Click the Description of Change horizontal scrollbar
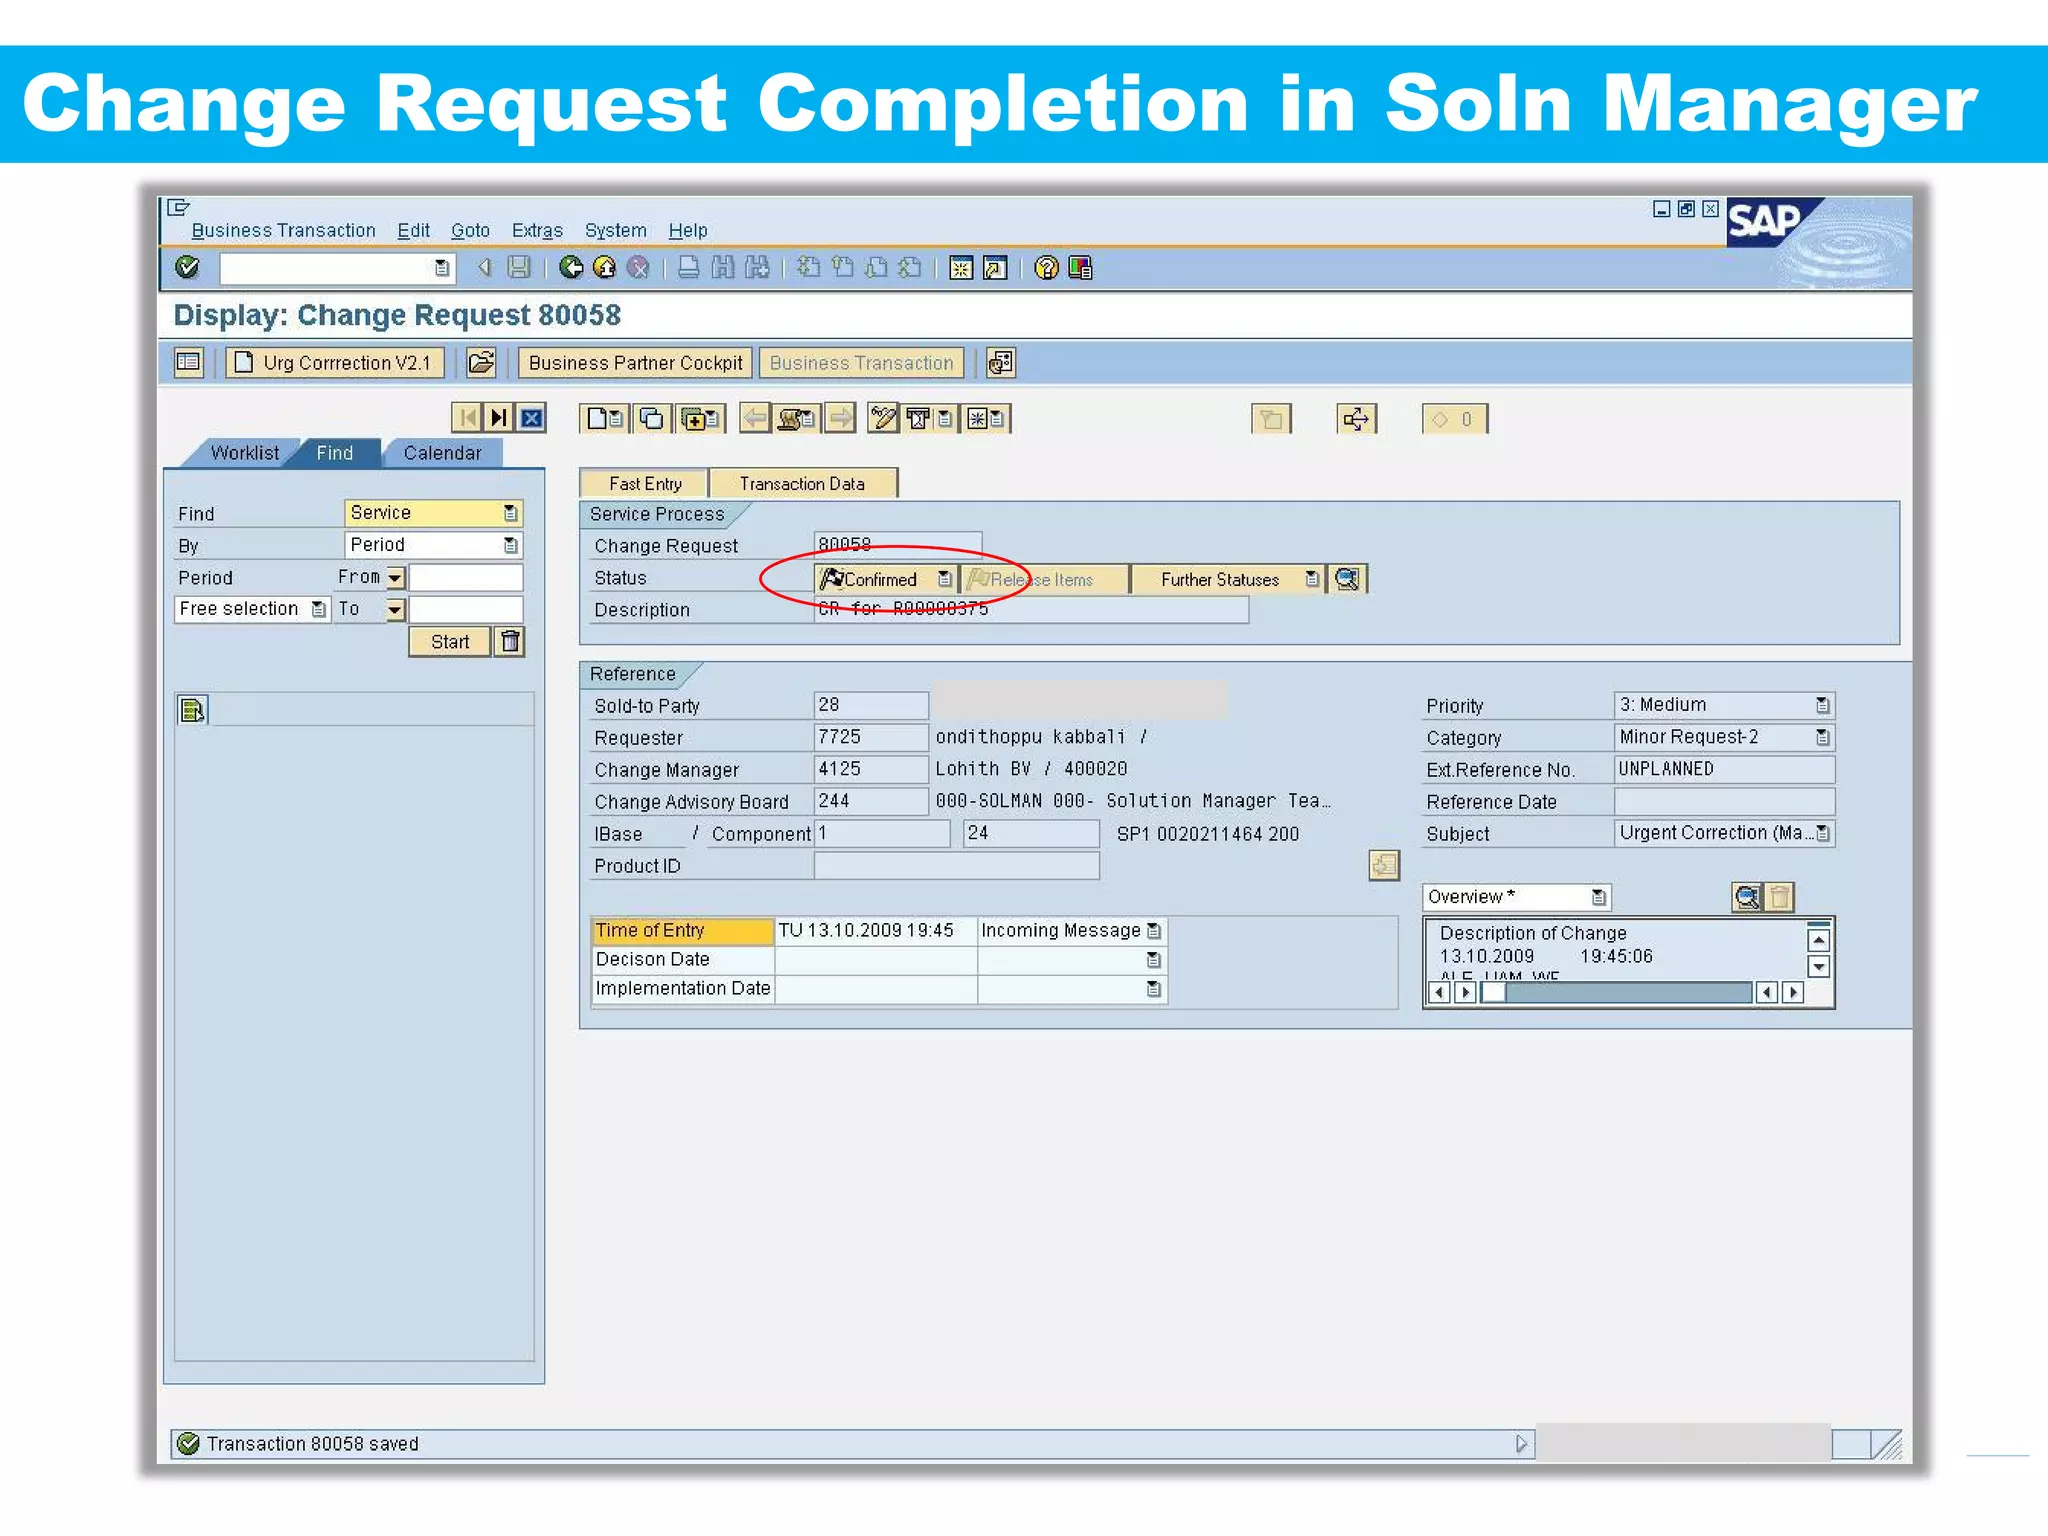Image resolution: width=2048 pixels, height=1536 pixels. [1616, 992]
